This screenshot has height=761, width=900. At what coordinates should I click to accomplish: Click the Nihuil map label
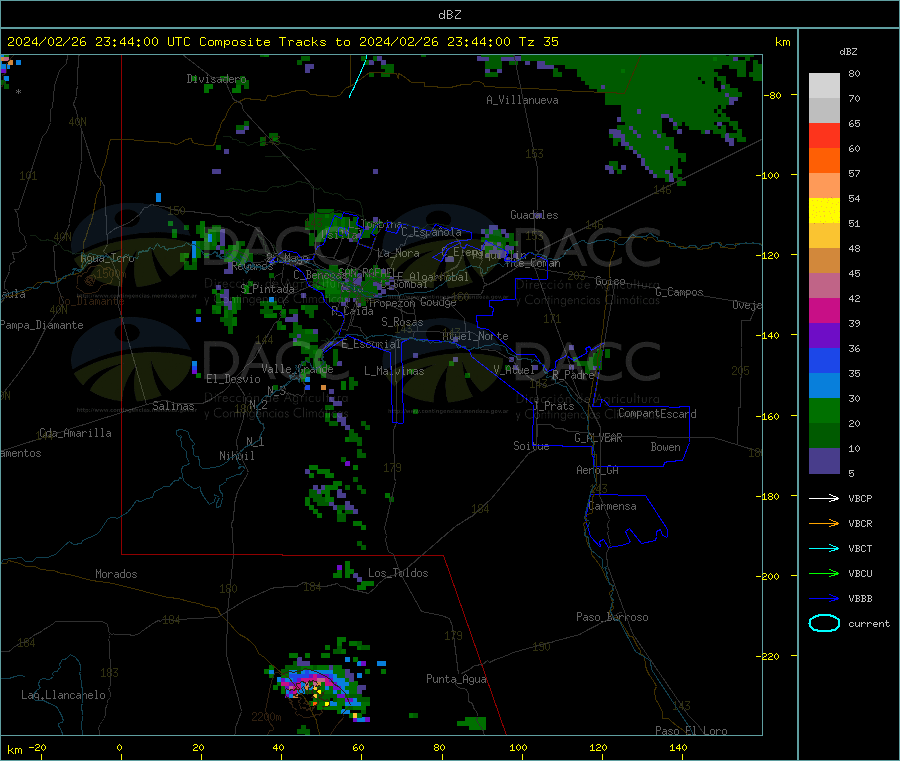pyautogui.click(x=236, y=456)
